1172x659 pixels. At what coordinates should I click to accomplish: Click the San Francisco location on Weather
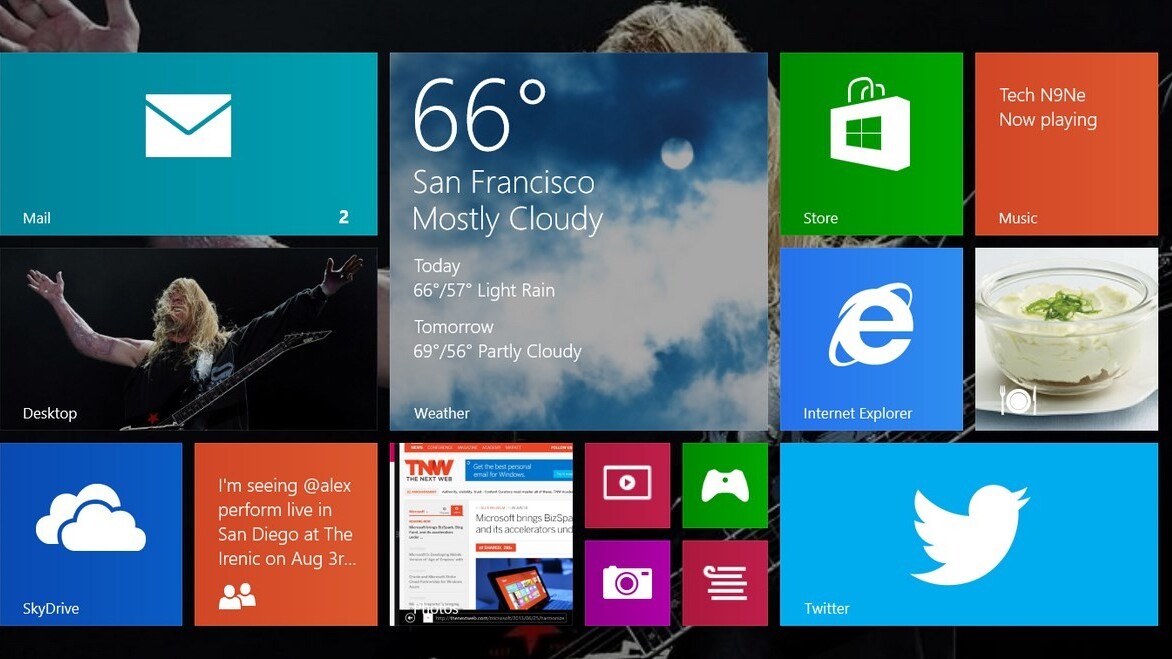503,182
